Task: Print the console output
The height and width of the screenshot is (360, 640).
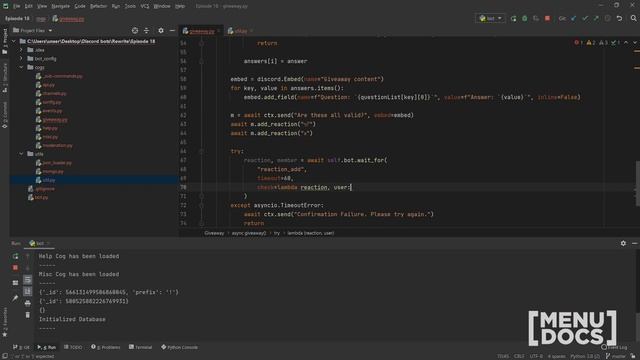Action: tap(27, 303)
